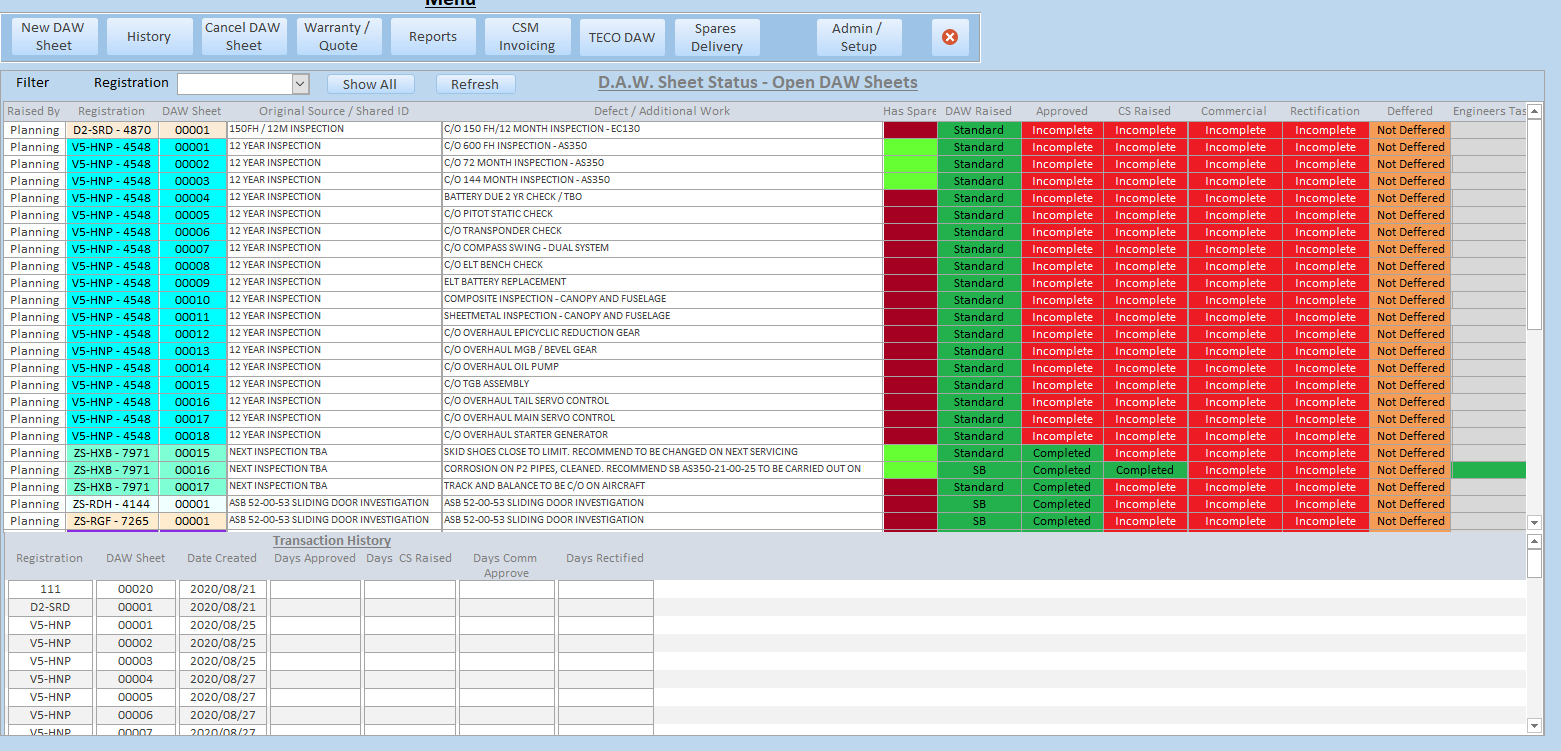Screen dimensions: 1561x751
Task: Select the D2-SRD - 4870 registration cell
Action: [x=112, y=130]
